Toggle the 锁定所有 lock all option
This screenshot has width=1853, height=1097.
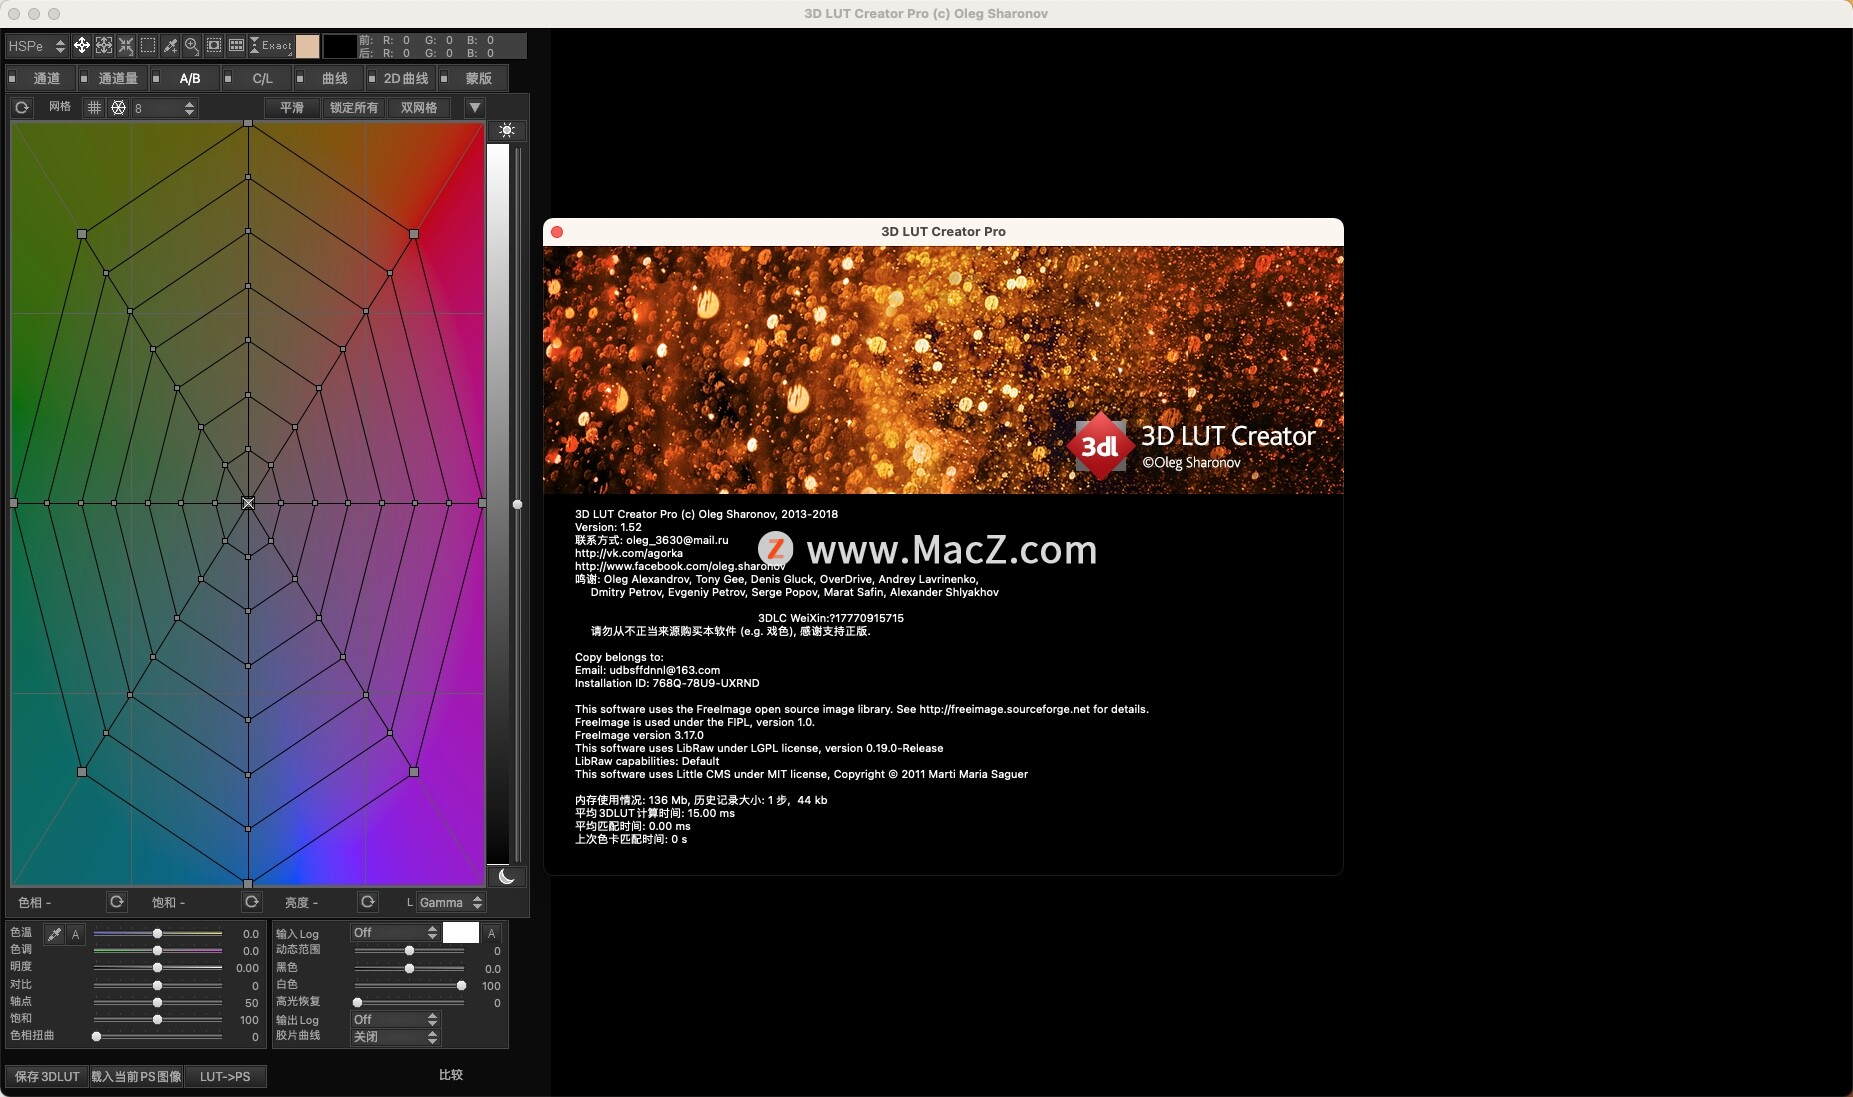click(x=354, y=107)
